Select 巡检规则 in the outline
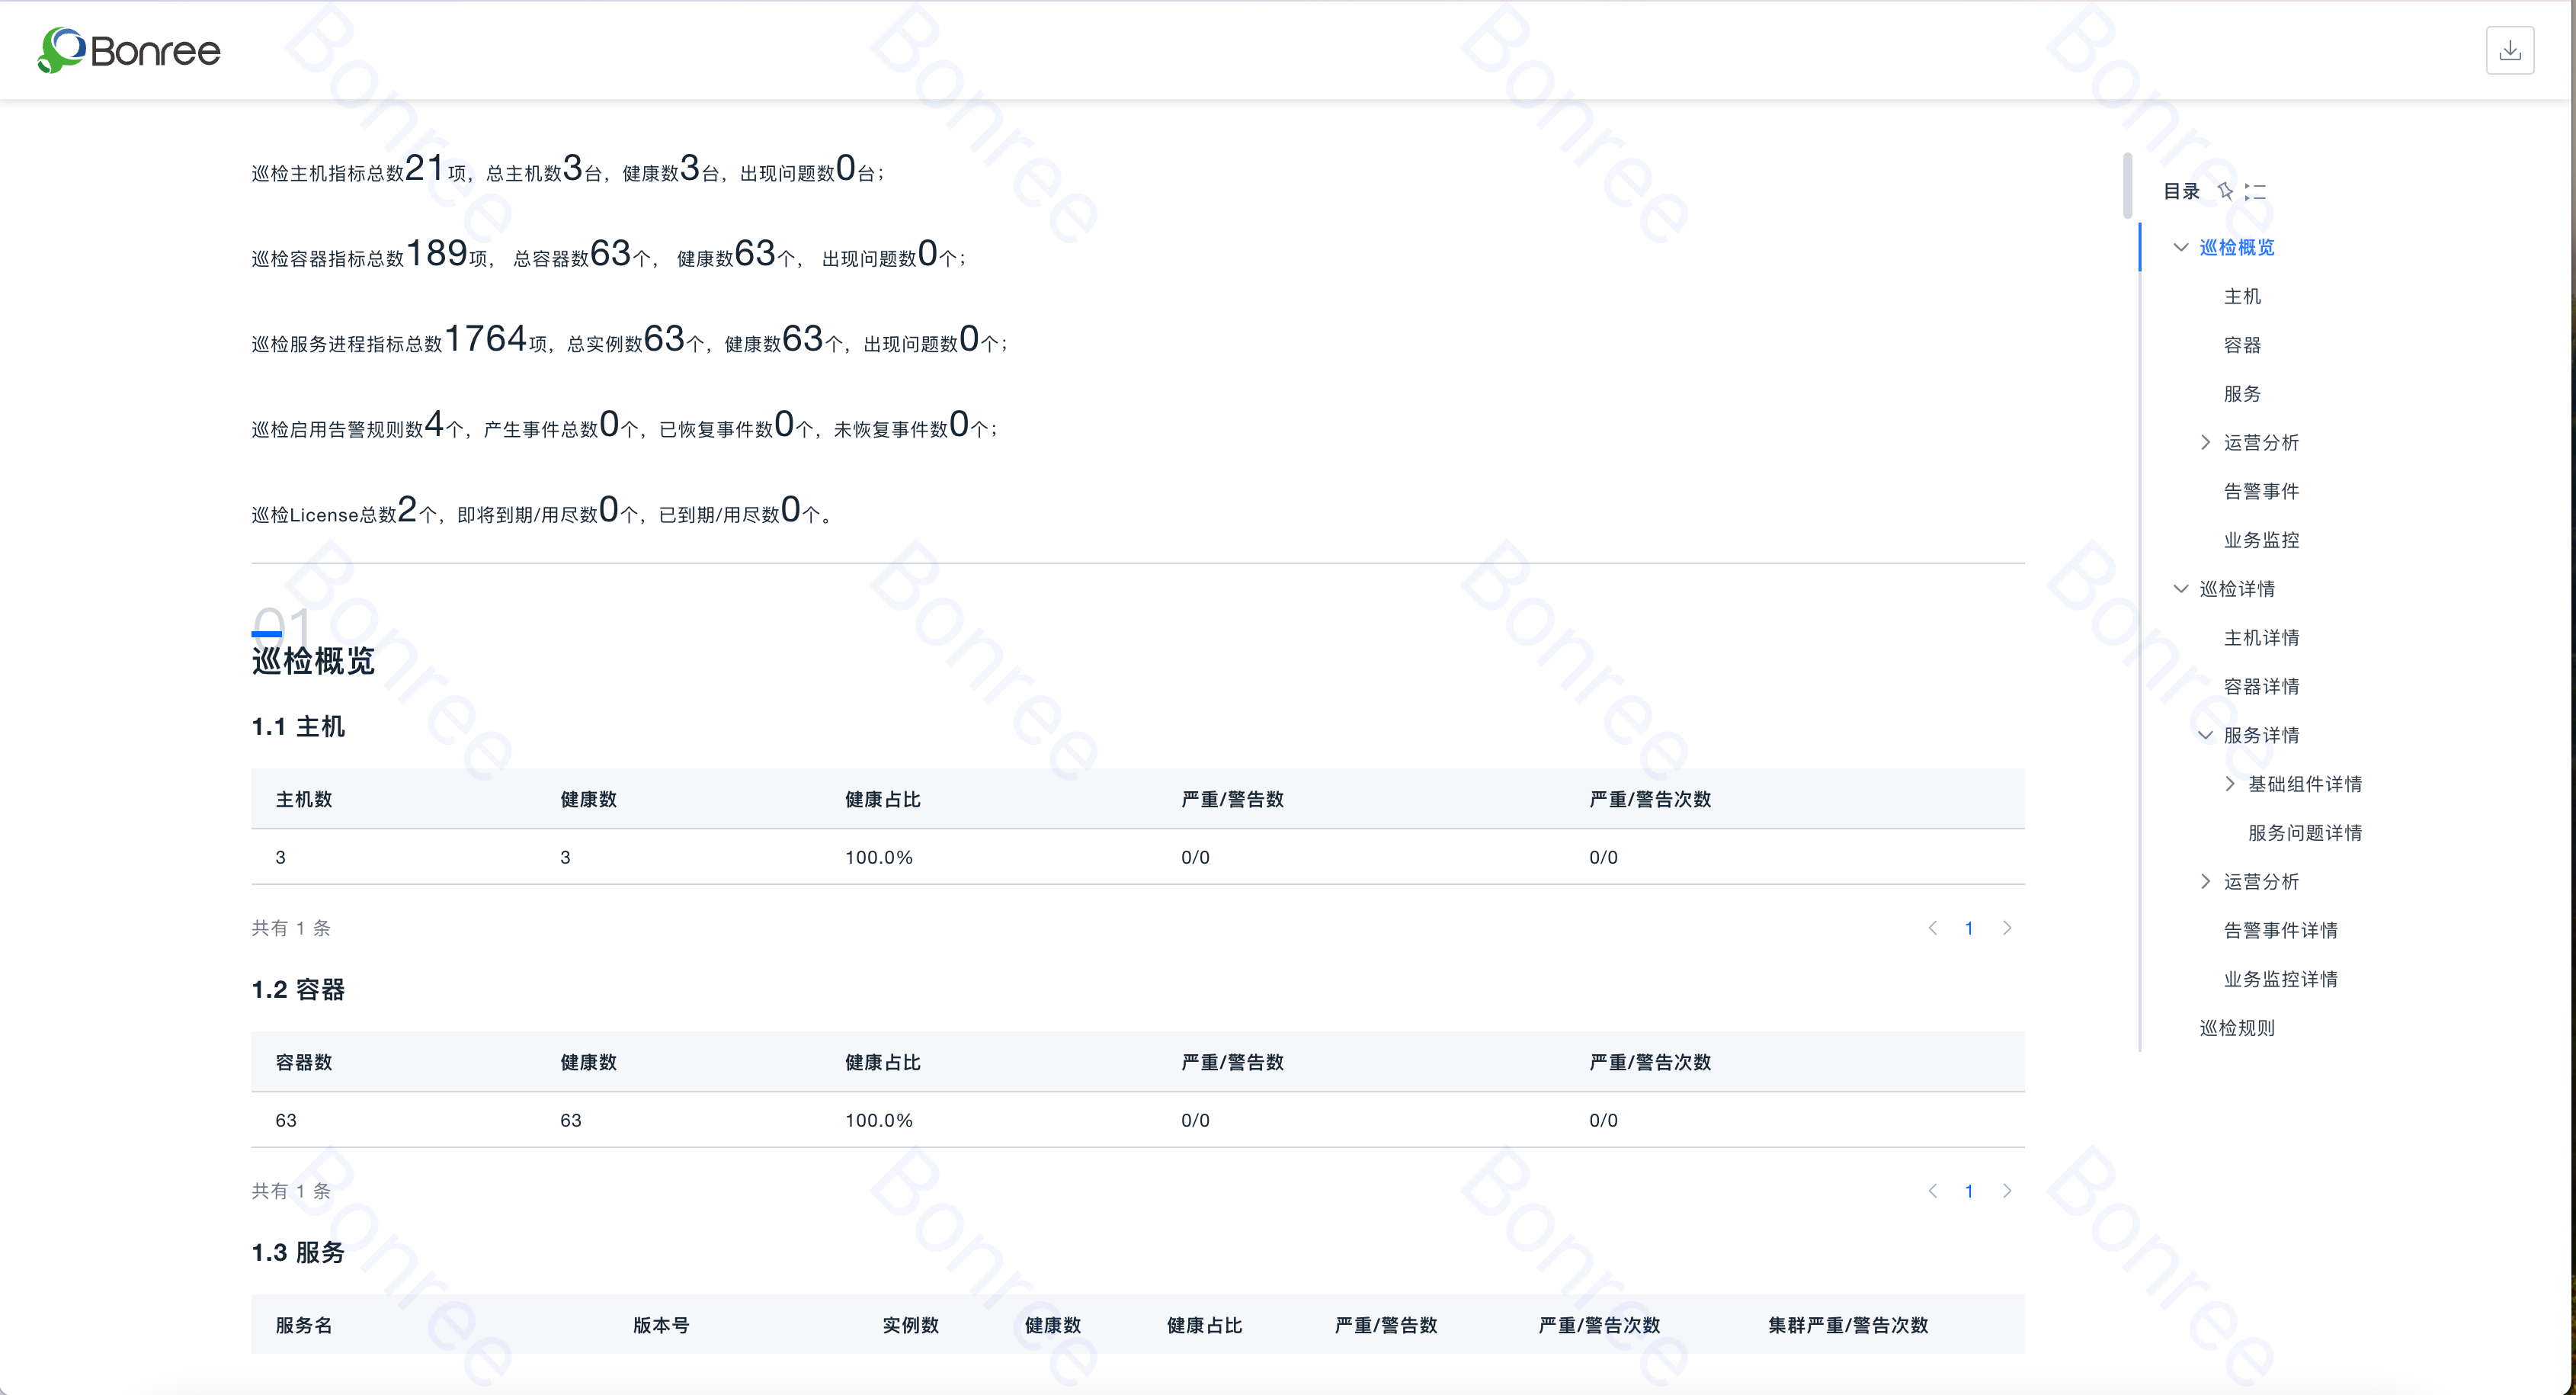 (2236, 1028)
